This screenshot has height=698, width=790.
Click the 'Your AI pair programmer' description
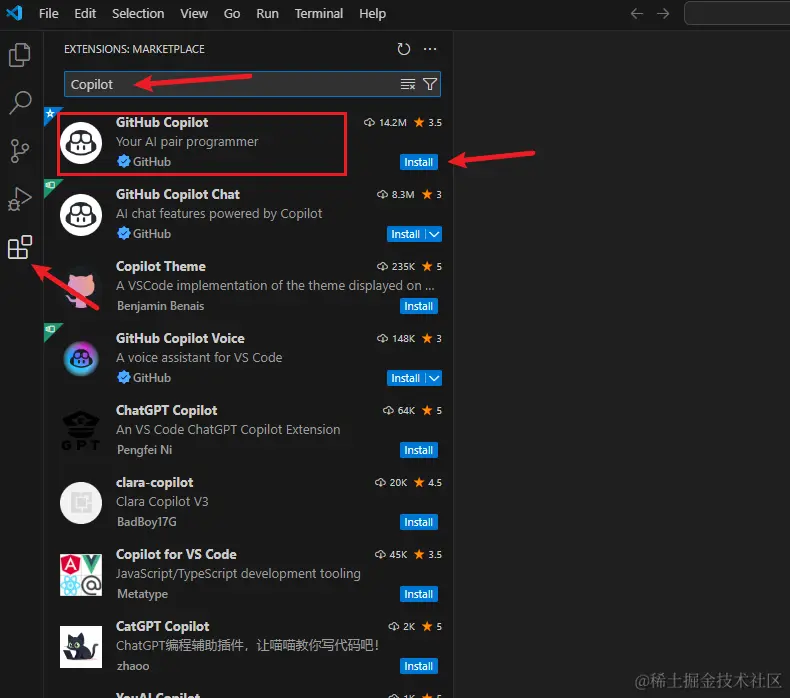(187, 142)
